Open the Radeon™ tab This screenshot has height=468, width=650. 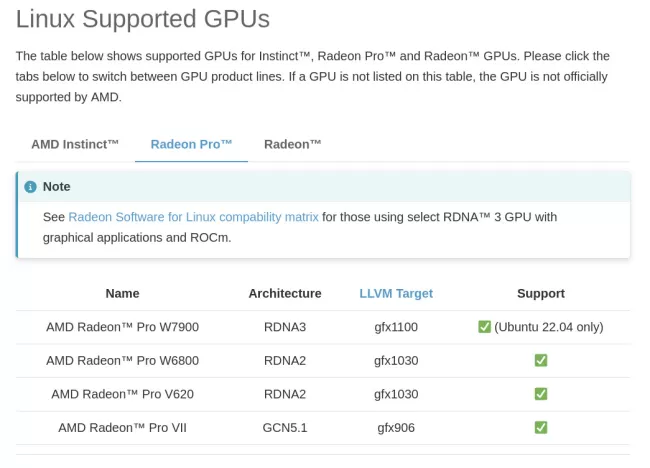pos(292,144)
